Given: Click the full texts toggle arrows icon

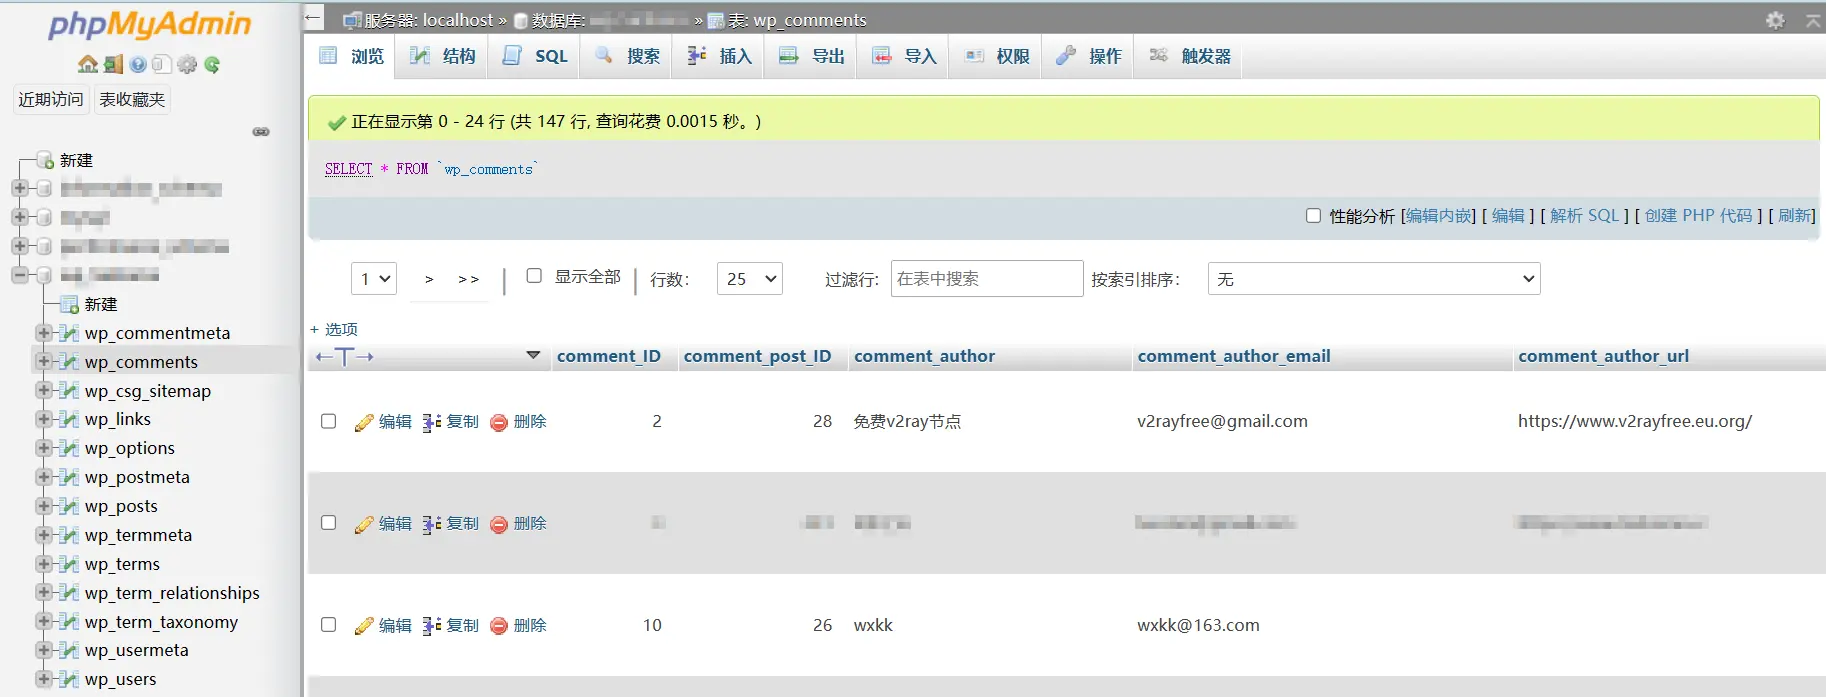Looking at the screenshot, I should tap(344, 356).
